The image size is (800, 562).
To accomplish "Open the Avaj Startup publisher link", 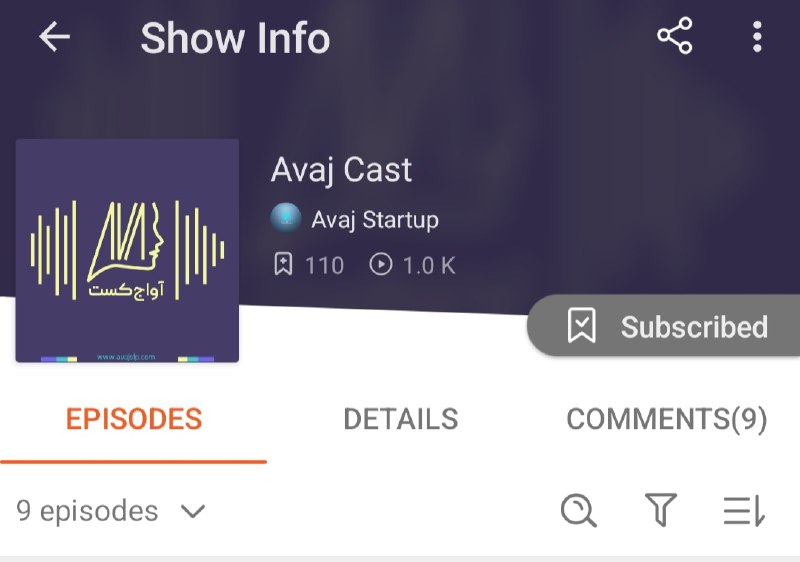I will tap(375, 220).
